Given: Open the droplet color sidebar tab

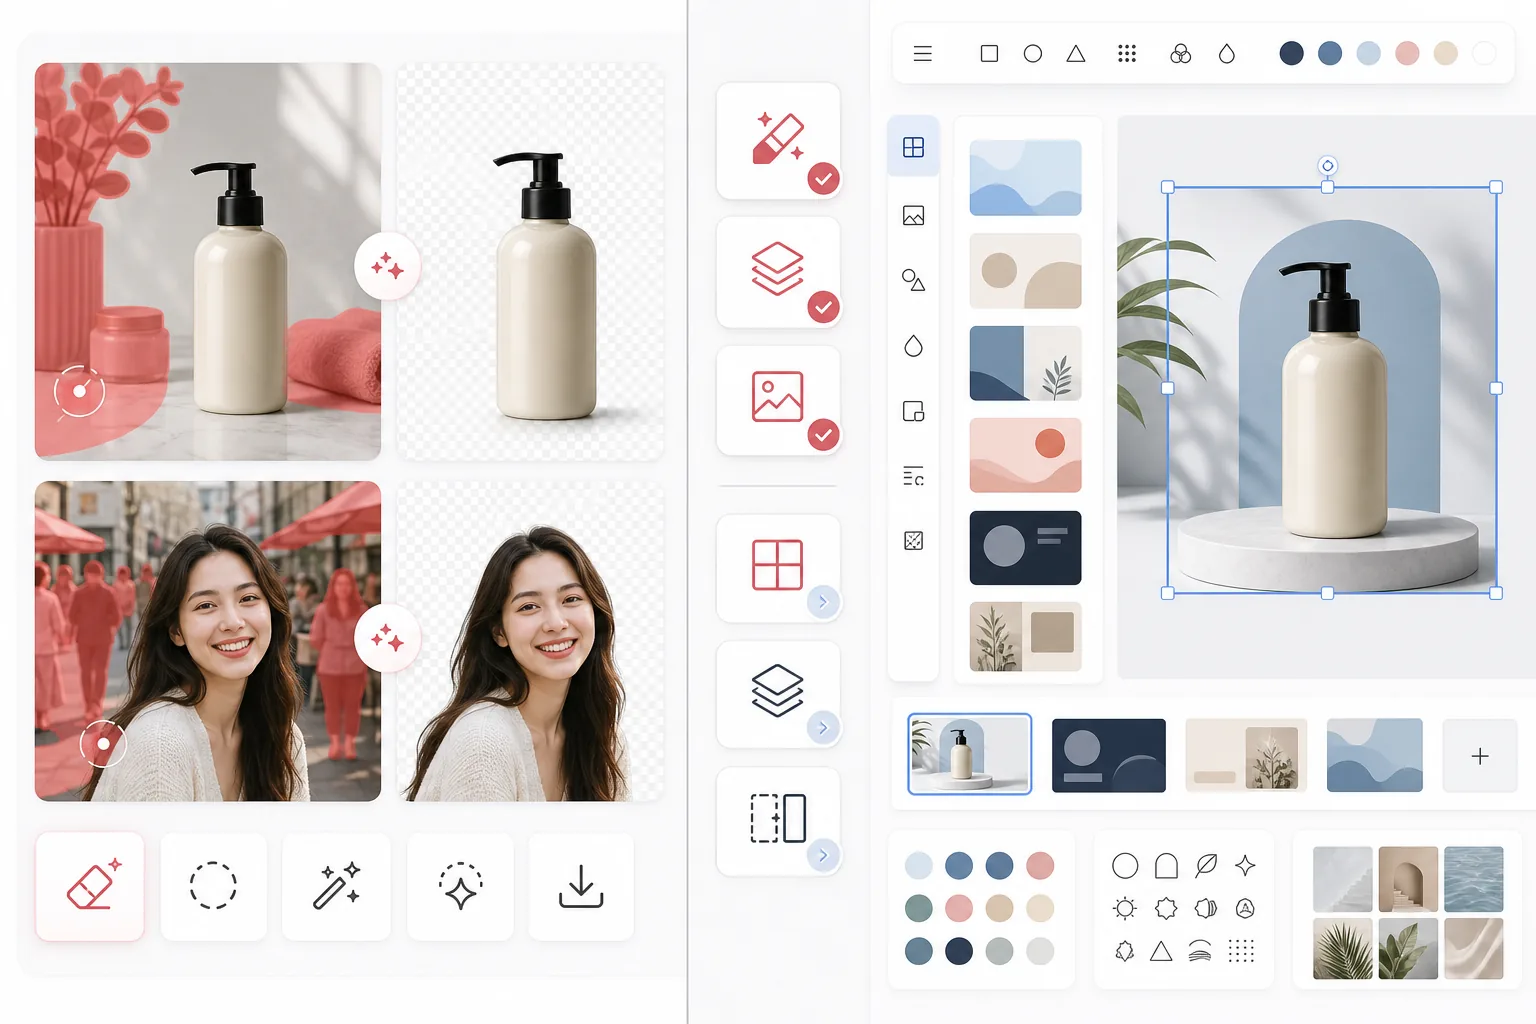Looking at the screenshot, I should [x=913, y=346].
